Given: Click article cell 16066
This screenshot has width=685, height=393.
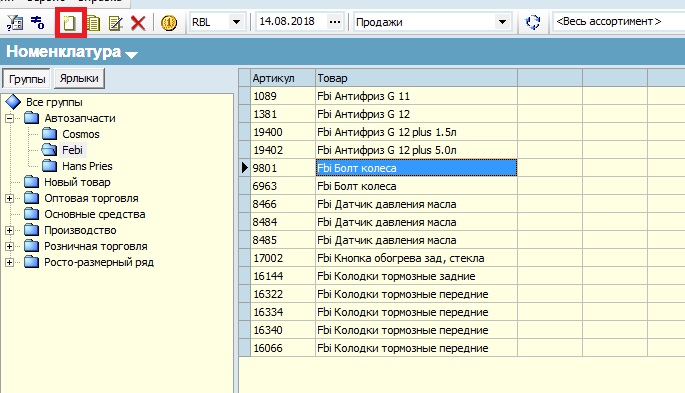Looking at the screenshot, I should pos(283,348).
